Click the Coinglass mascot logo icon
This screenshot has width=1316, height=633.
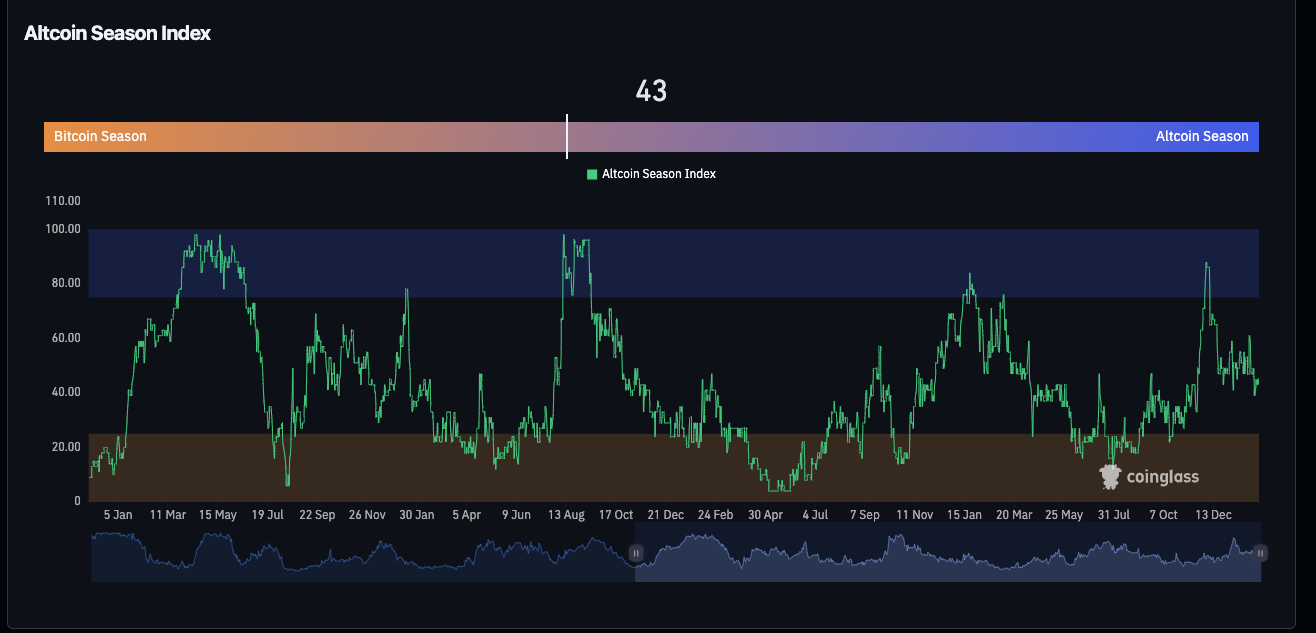point(1110,476)
